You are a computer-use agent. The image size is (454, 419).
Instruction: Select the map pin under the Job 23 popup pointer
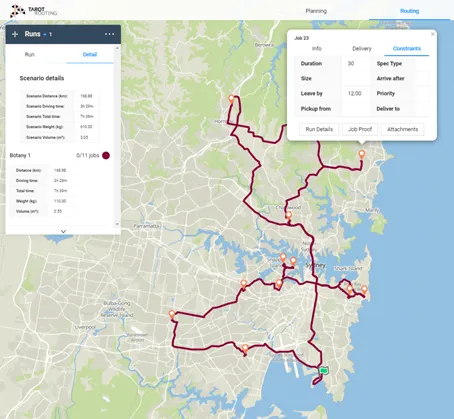(x=362, y=155)
